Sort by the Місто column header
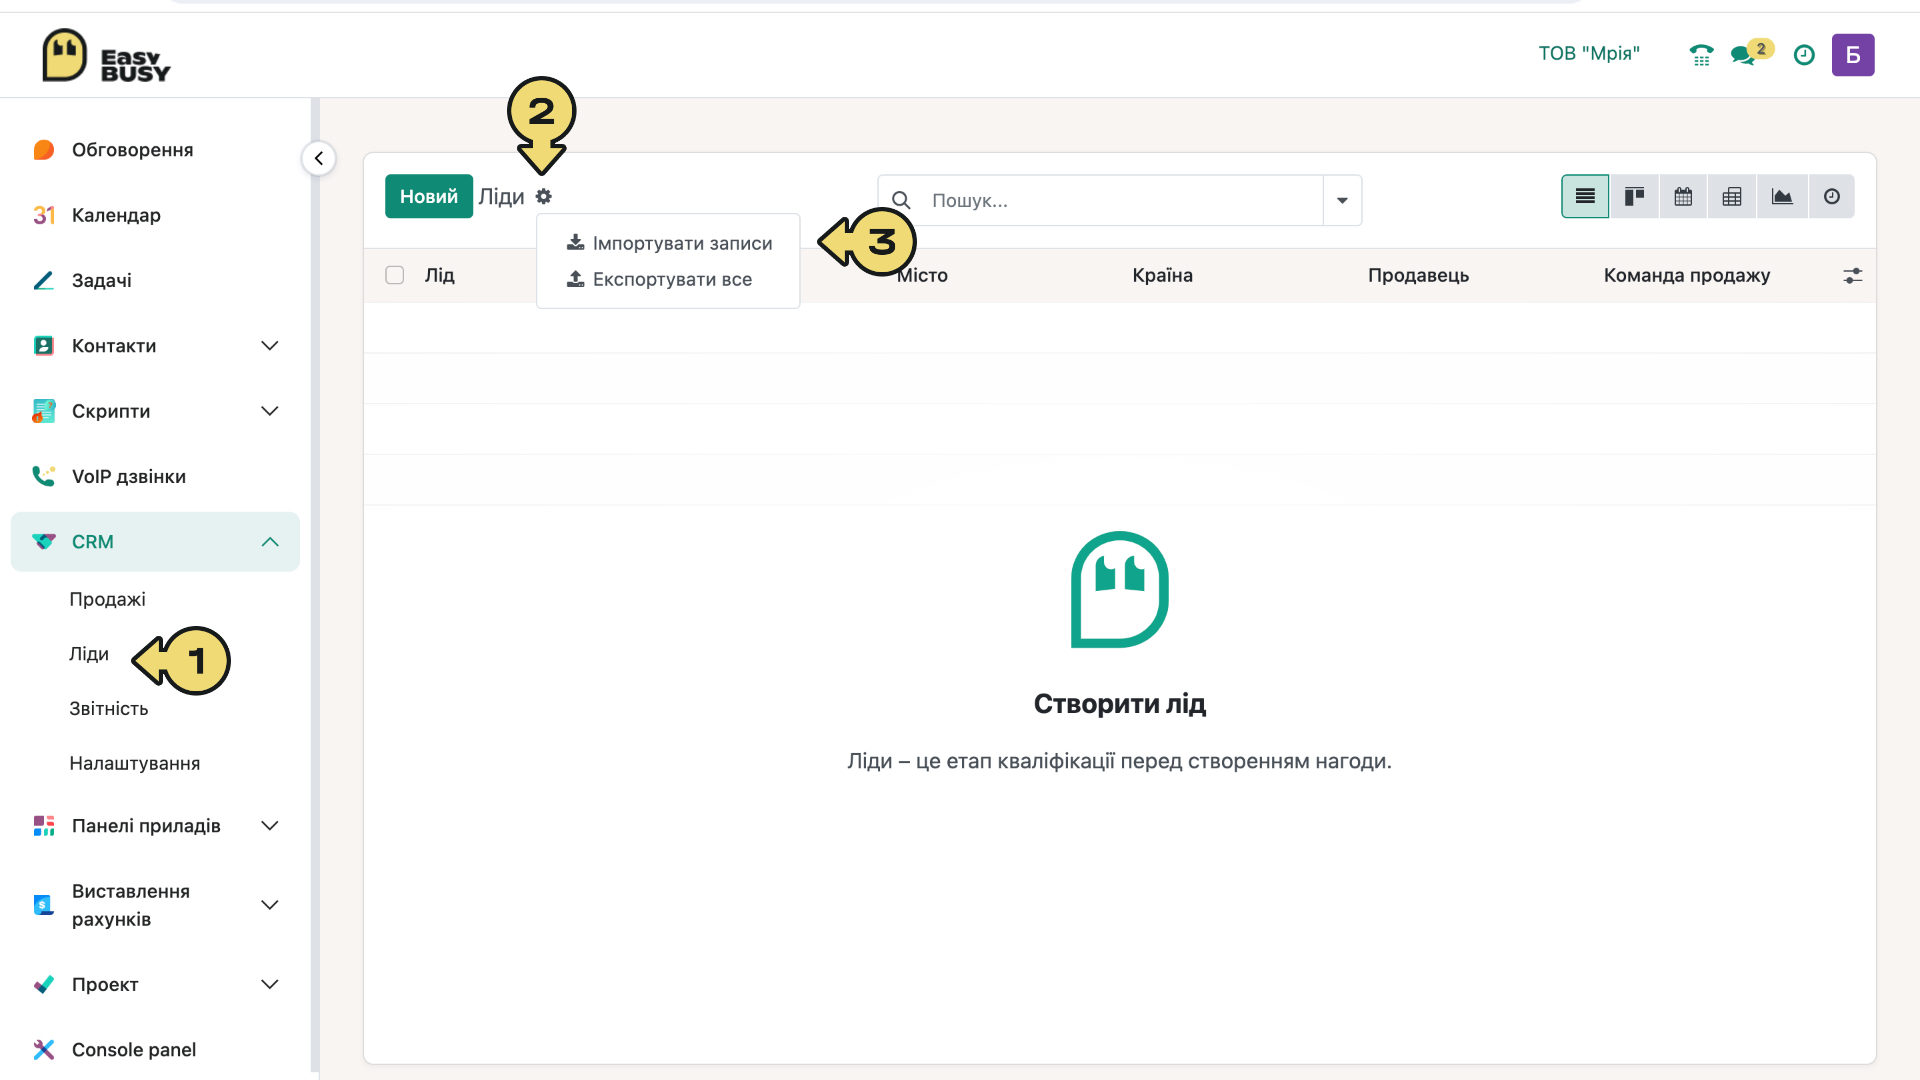The height and width of the screenshot is (1080, 1920). point(922,275)
